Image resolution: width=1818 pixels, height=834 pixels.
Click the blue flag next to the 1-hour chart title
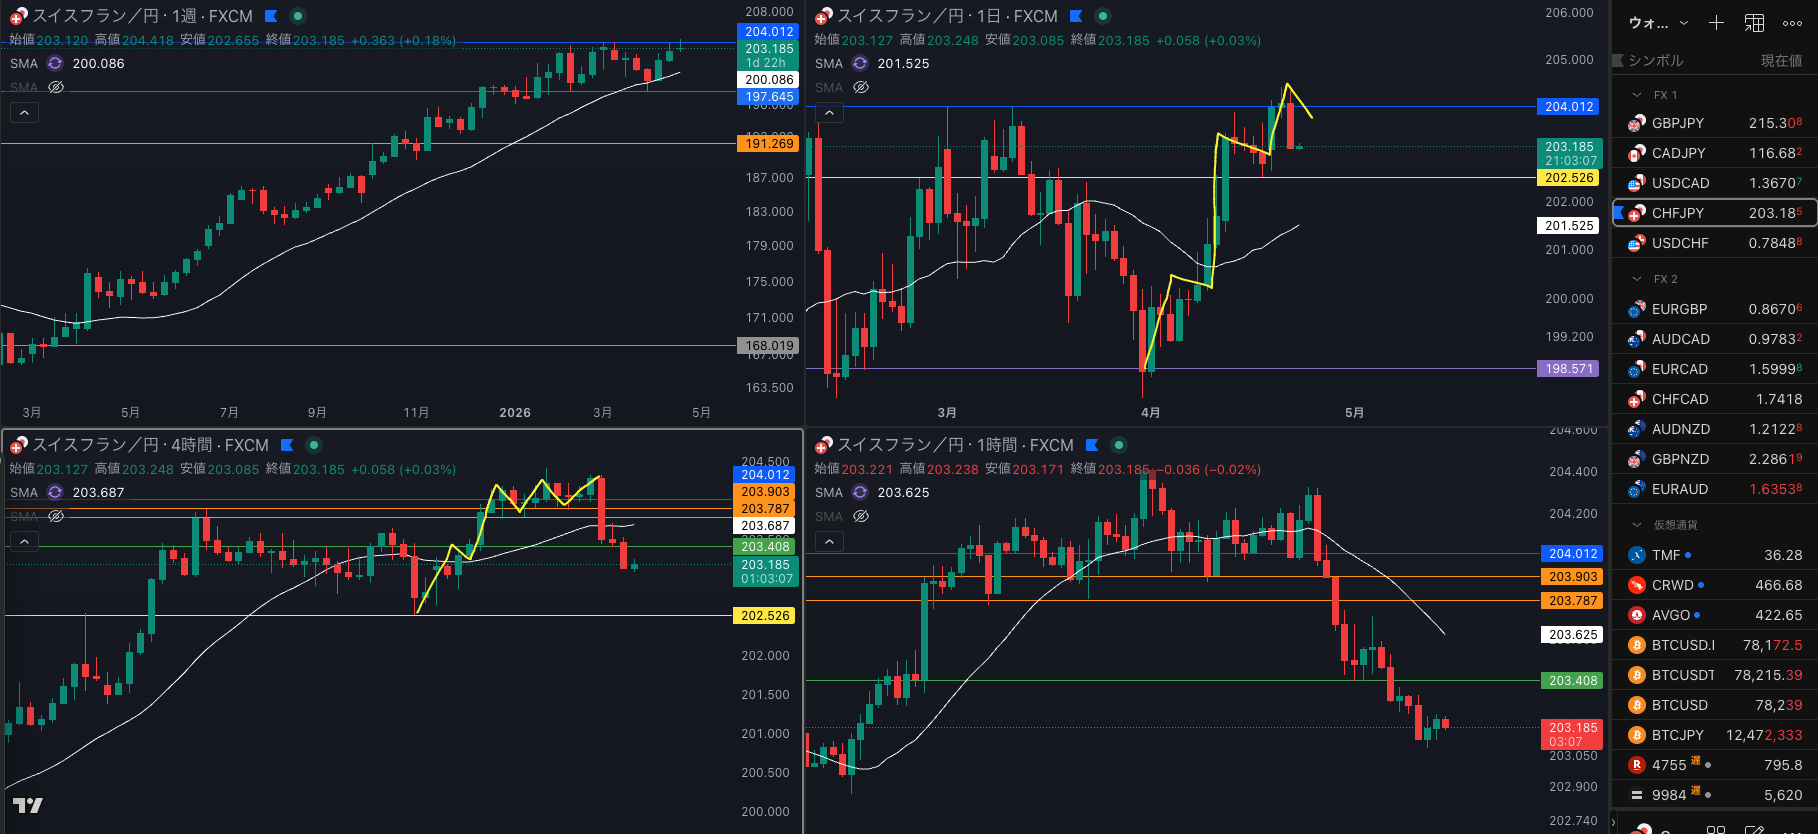tap(1092, 445)
